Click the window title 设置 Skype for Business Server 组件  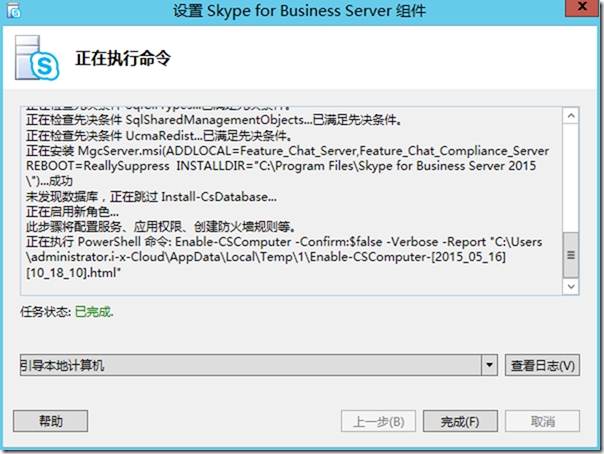299,11
